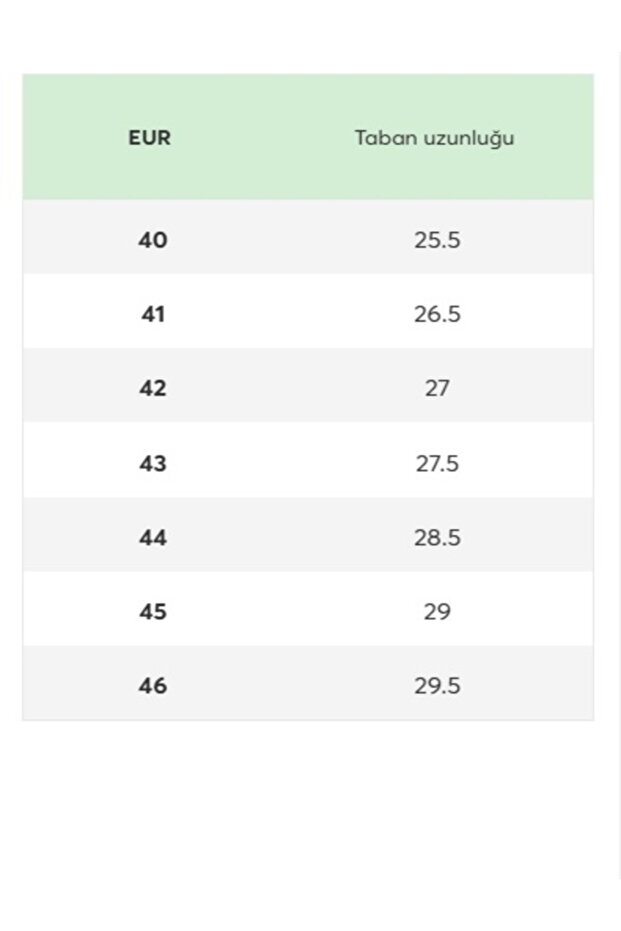The width and height of the screenshot is (621, 931).
Task: Select EUR size 44 cell
Action: click(153, 537)
